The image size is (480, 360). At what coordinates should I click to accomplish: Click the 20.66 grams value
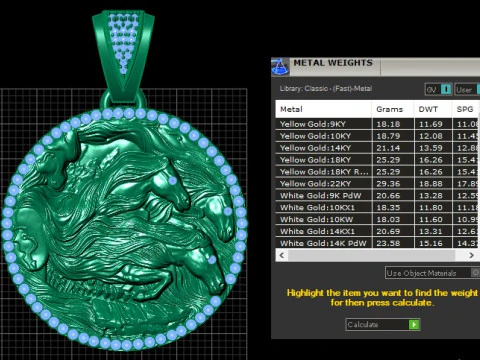[x=388, y=196]
